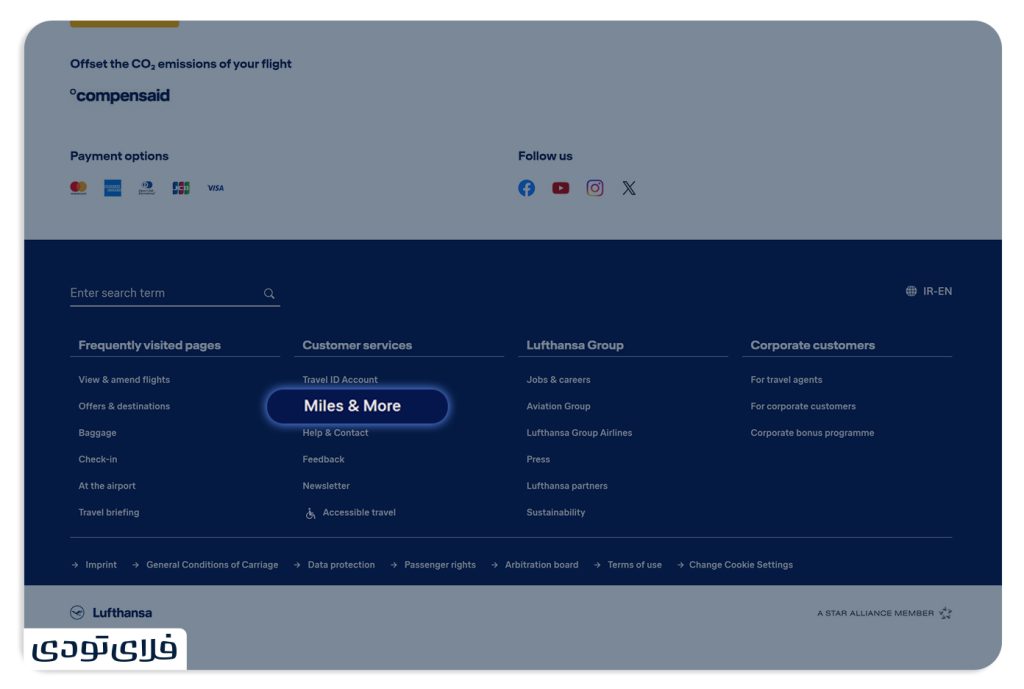
Task: Open the highlighted Miles & More link
Action: (x=353, y=406)
